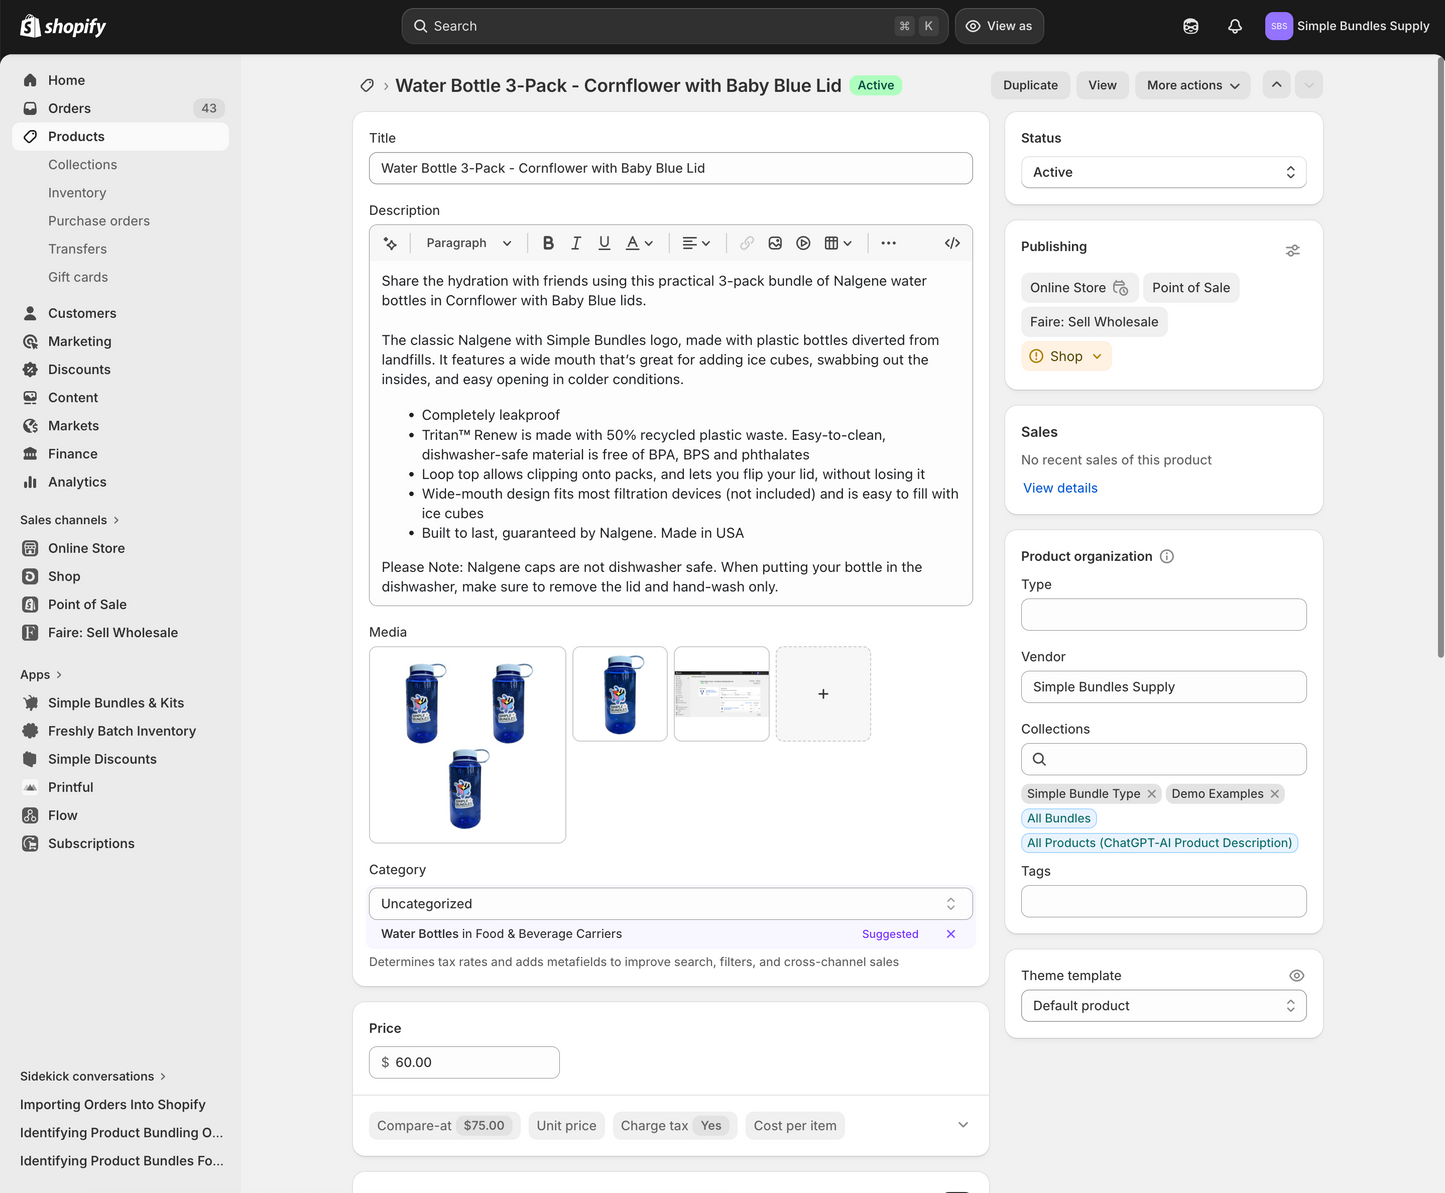Open the More actions menu
This screenshot has width=1445, height=1193.
point(1194,85)
